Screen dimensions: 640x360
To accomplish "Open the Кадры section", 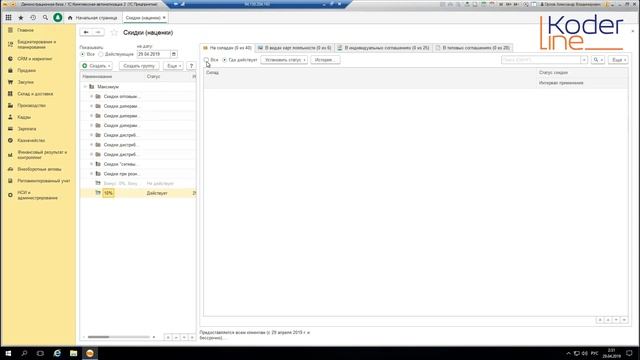I will 24,117.
